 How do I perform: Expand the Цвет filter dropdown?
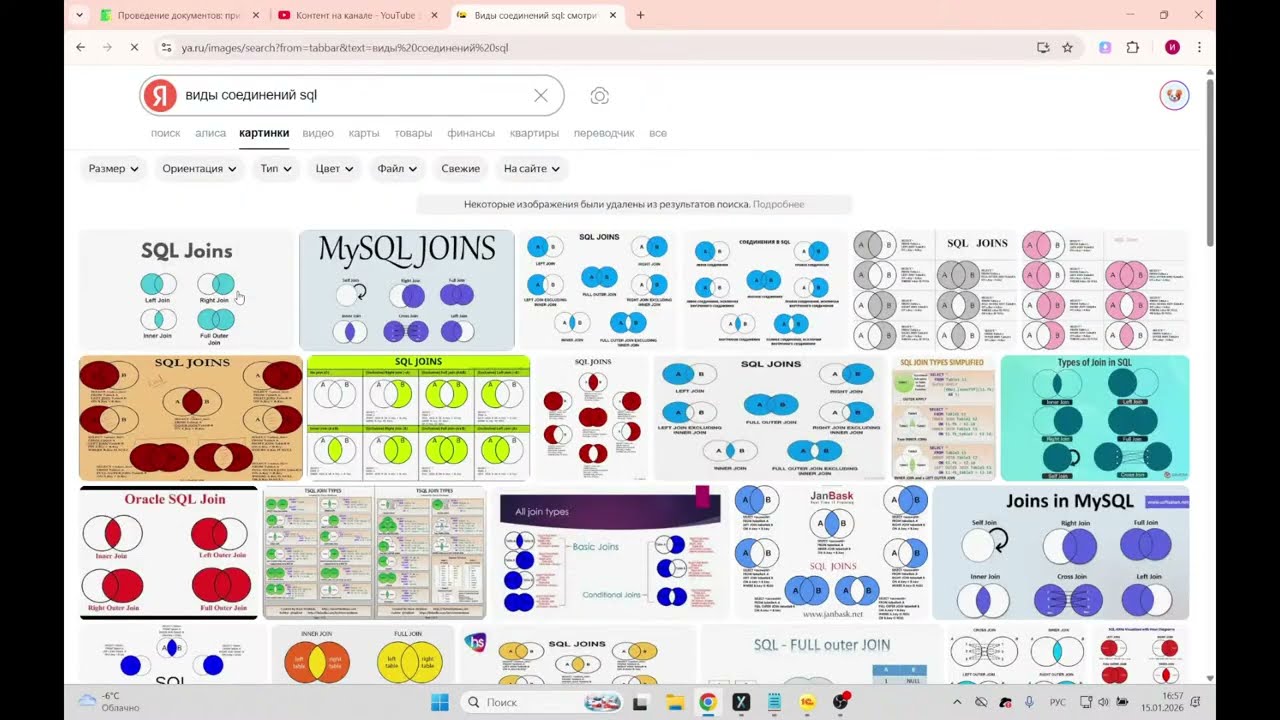(334, 168)
